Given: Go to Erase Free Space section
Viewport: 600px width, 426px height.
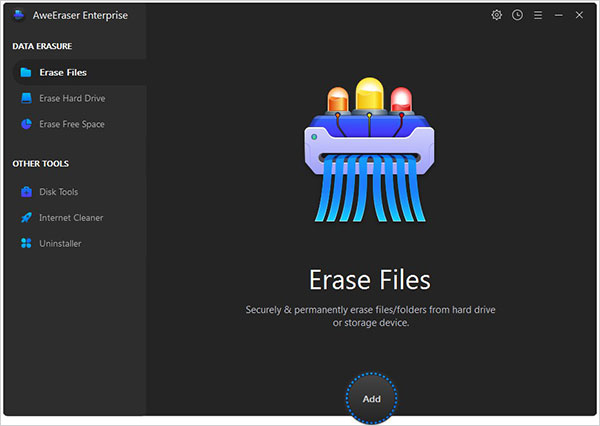Looking at the screenshot, I should pos(71,124).
